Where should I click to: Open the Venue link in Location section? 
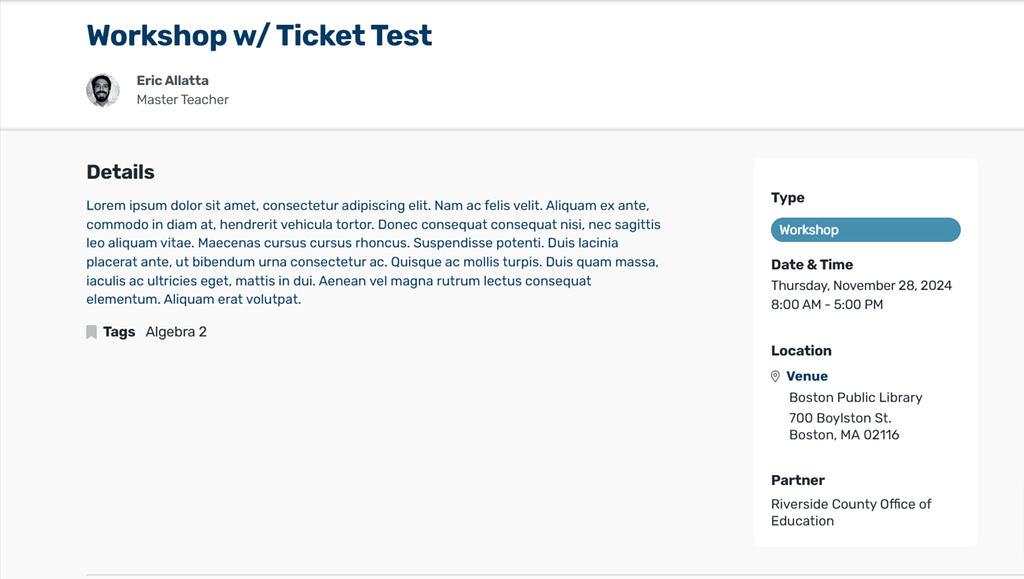click(806, 376)
